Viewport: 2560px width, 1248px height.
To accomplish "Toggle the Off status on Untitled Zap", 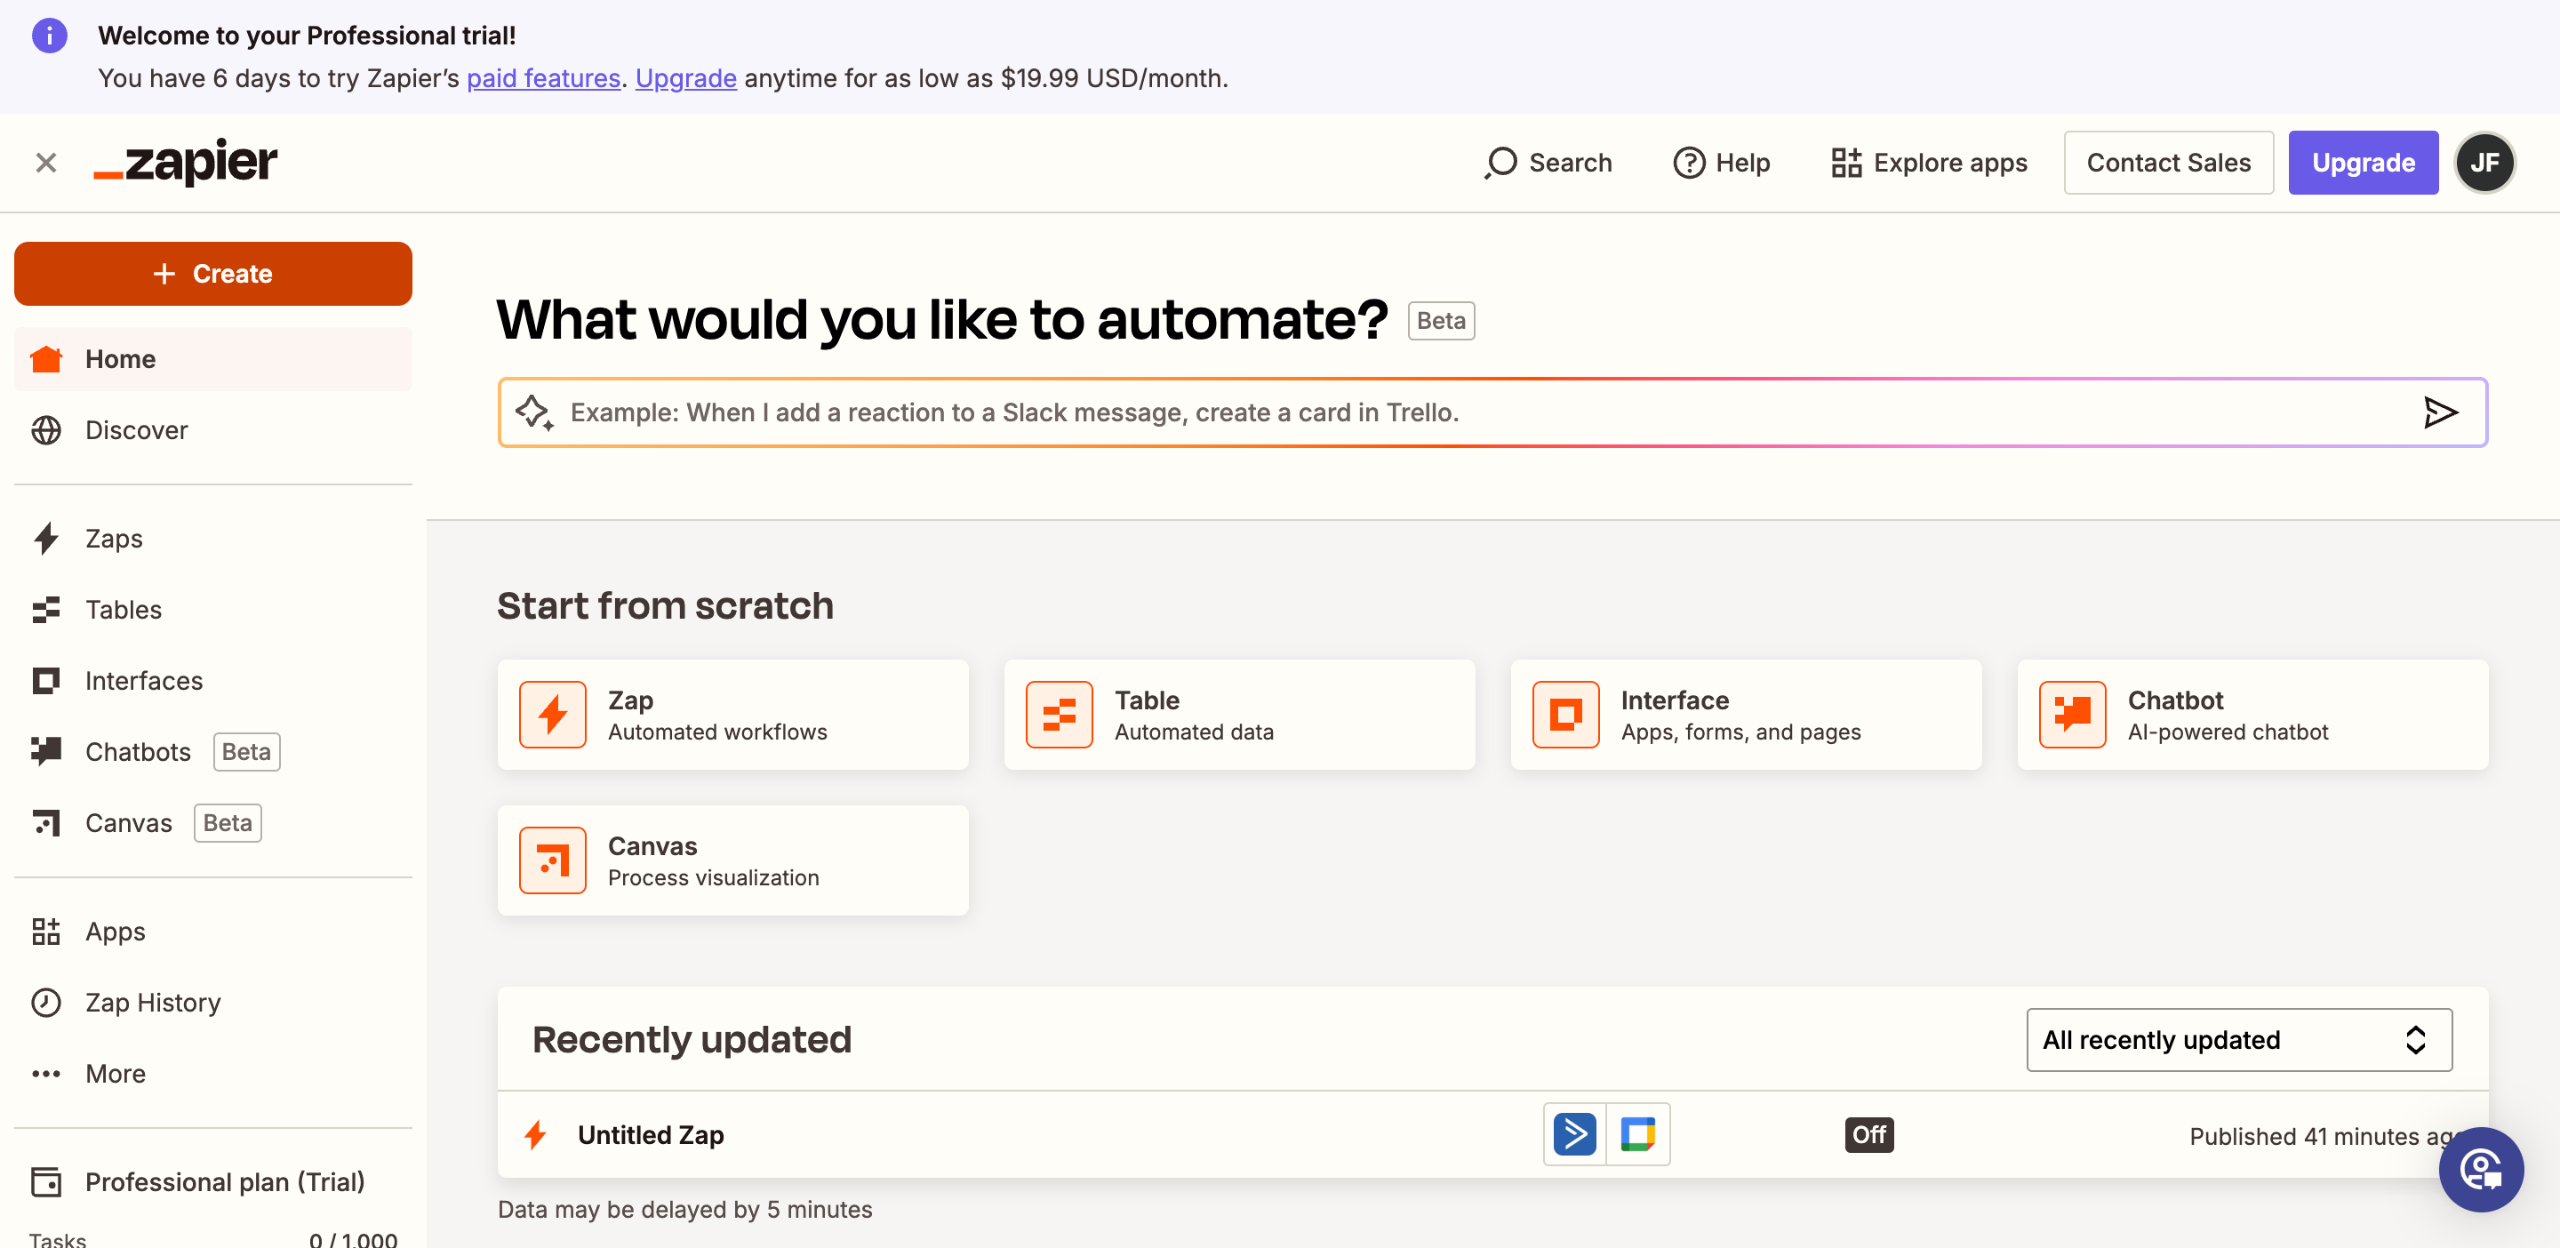I will click(1868, 1135).
